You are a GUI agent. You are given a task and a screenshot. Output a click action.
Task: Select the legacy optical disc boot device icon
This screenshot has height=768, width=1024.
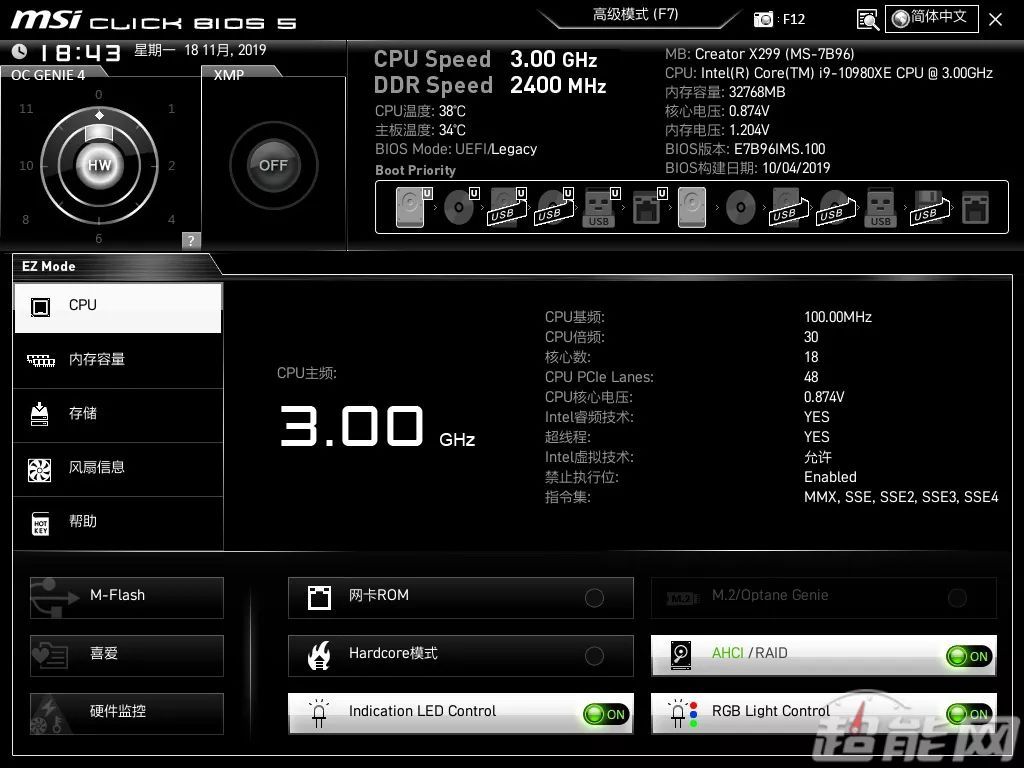pos(741,208)
